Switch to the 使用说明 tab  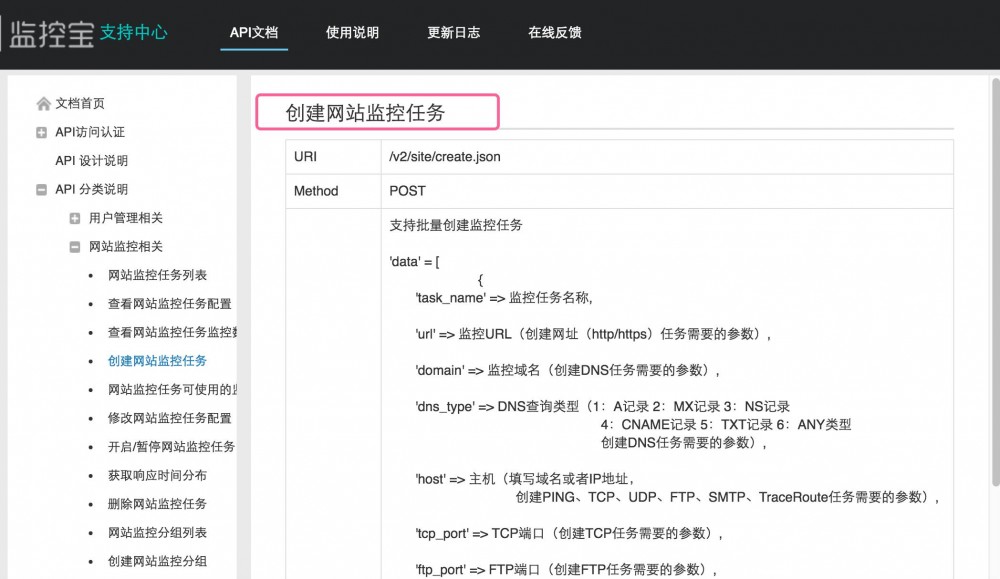click(x=352, y=32)
